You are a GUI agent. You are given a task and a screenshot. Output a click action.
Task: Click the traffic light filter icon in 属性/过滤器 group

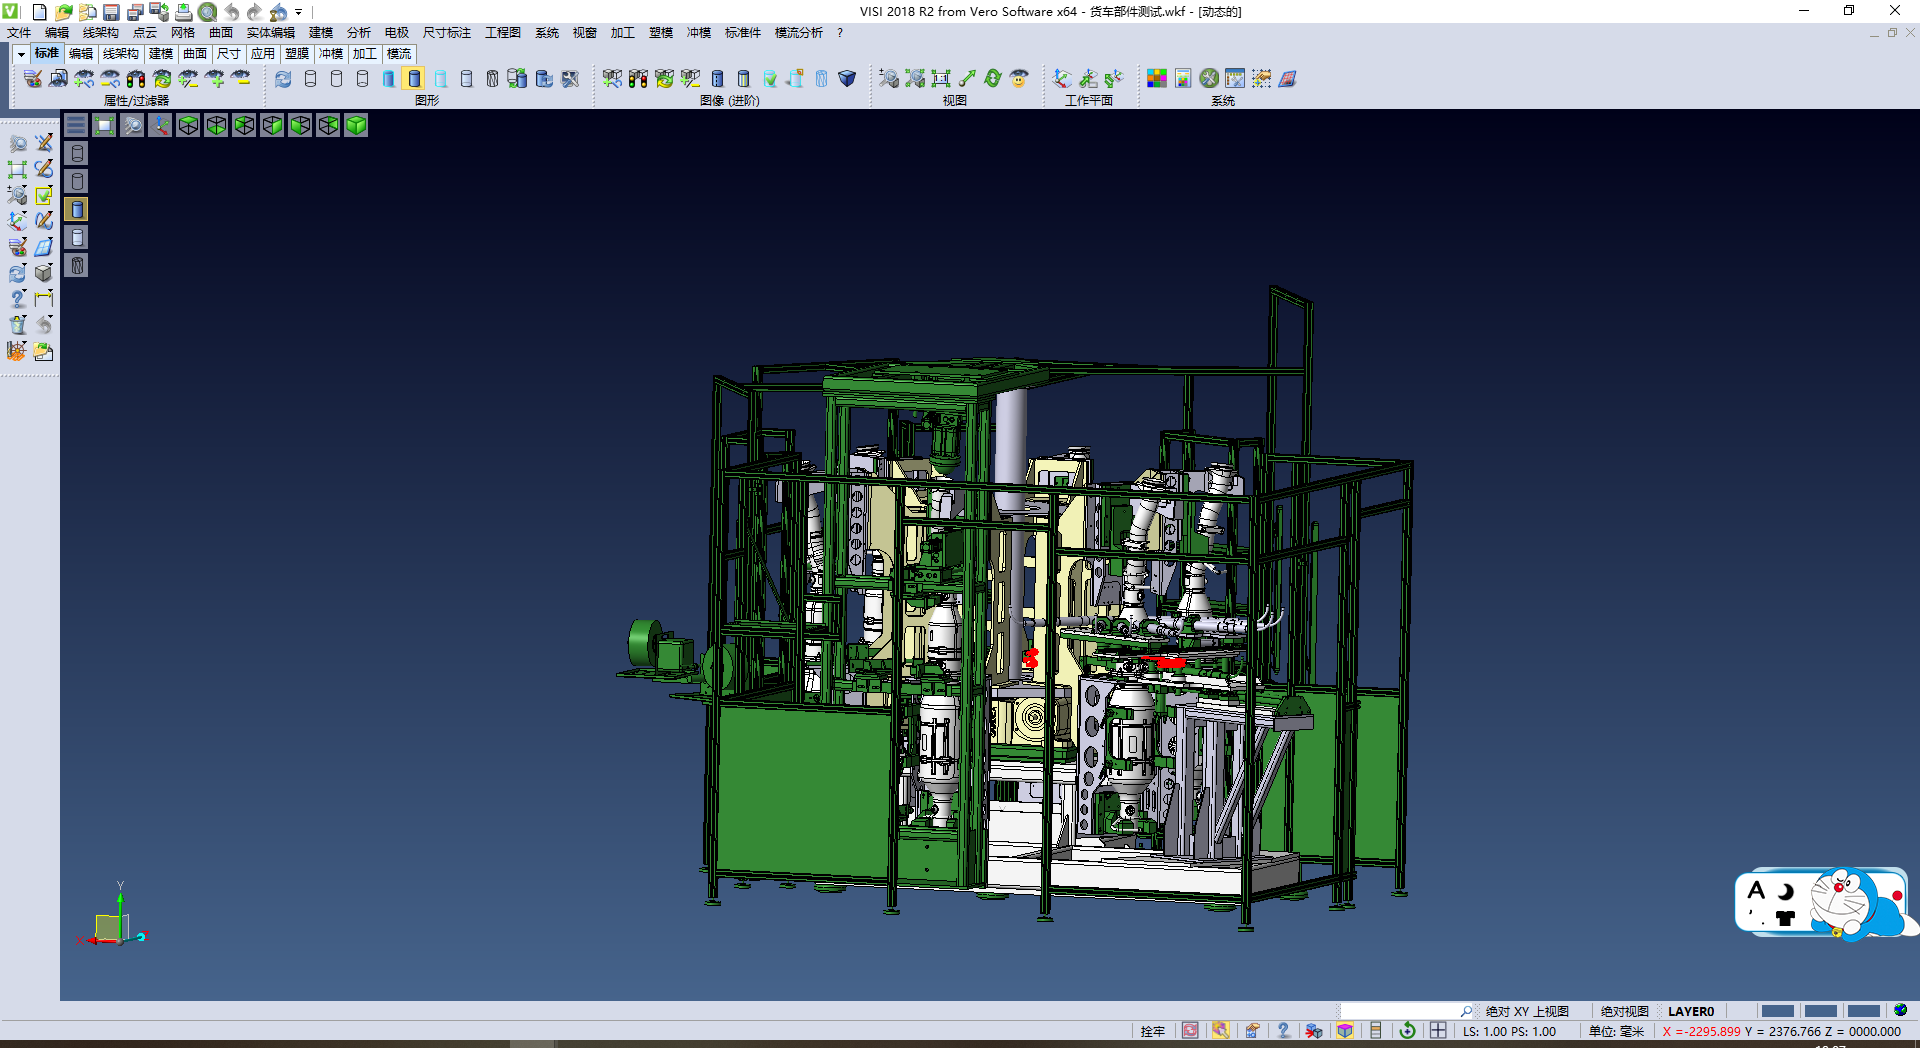pos(136,79)
